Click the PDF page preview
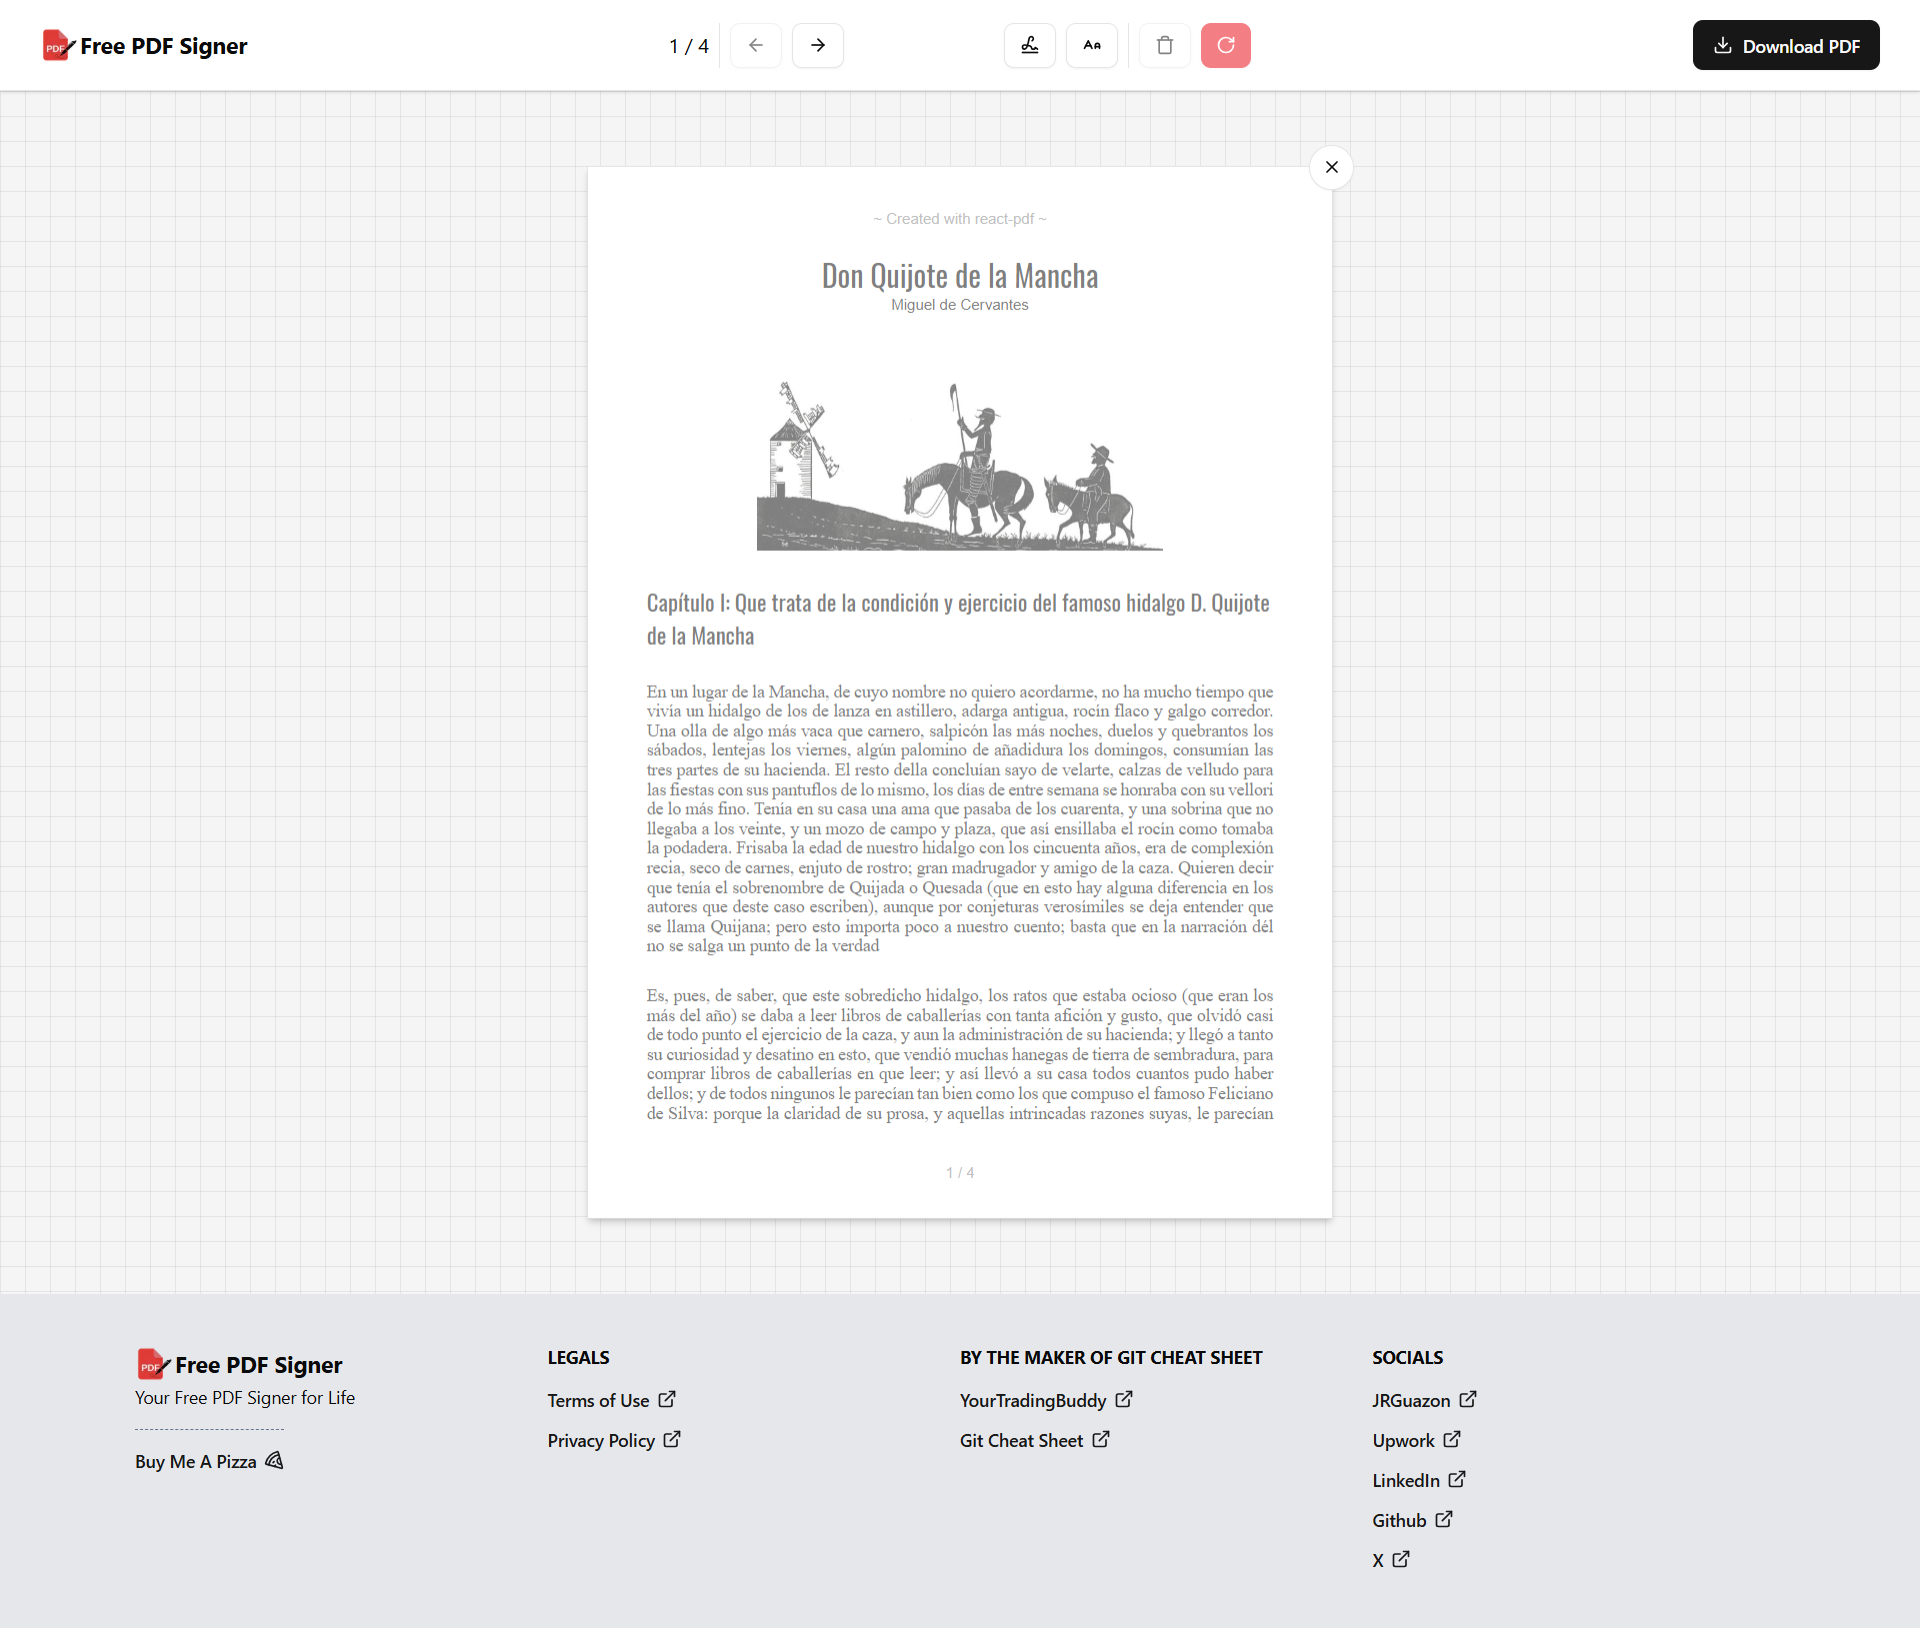Screen dimensions: 1920x1628 [960, 692]
